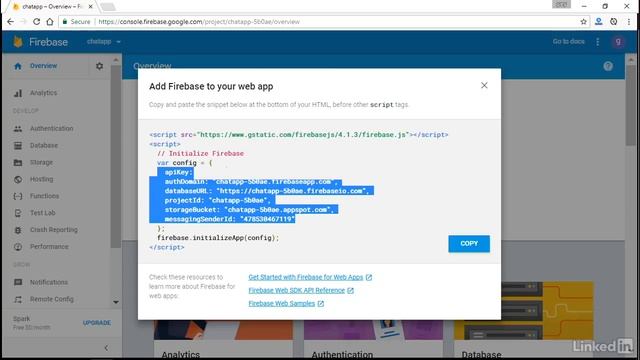Click the messagingSenderId code line
This screenshot has width=640, height=360.
[x=229, y=219]
